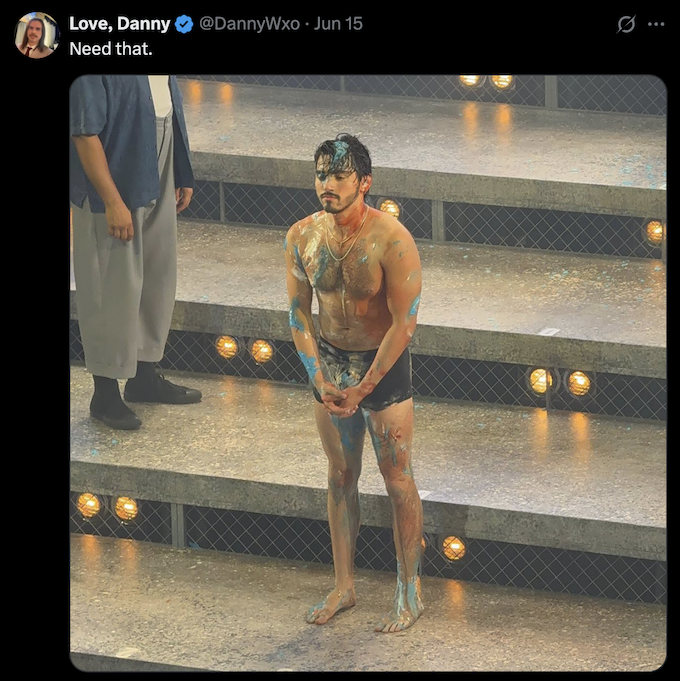The width and height of the screenshot is (680, 681).
Task: Click the blue verified checkmark badge
Action: point(185,24)
